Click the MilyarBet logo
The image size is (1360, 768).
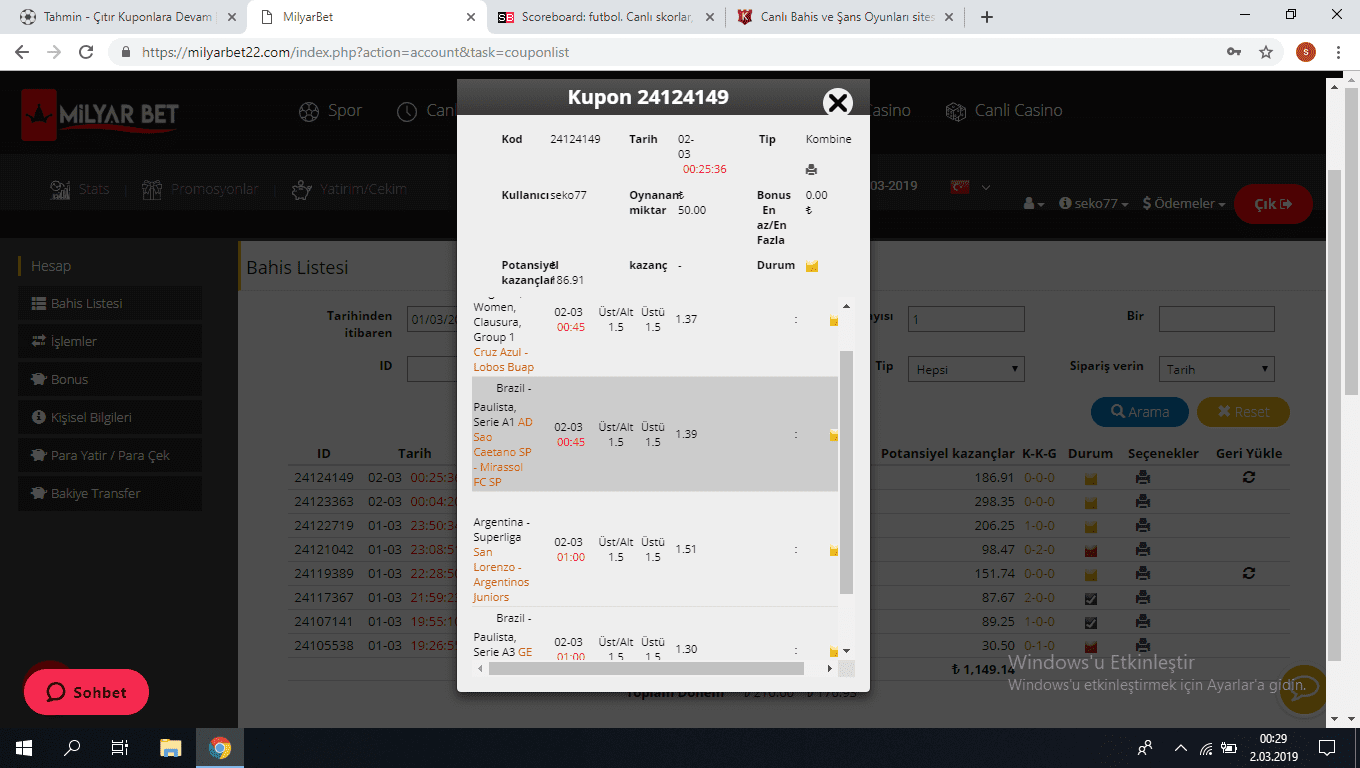[100, 115]
